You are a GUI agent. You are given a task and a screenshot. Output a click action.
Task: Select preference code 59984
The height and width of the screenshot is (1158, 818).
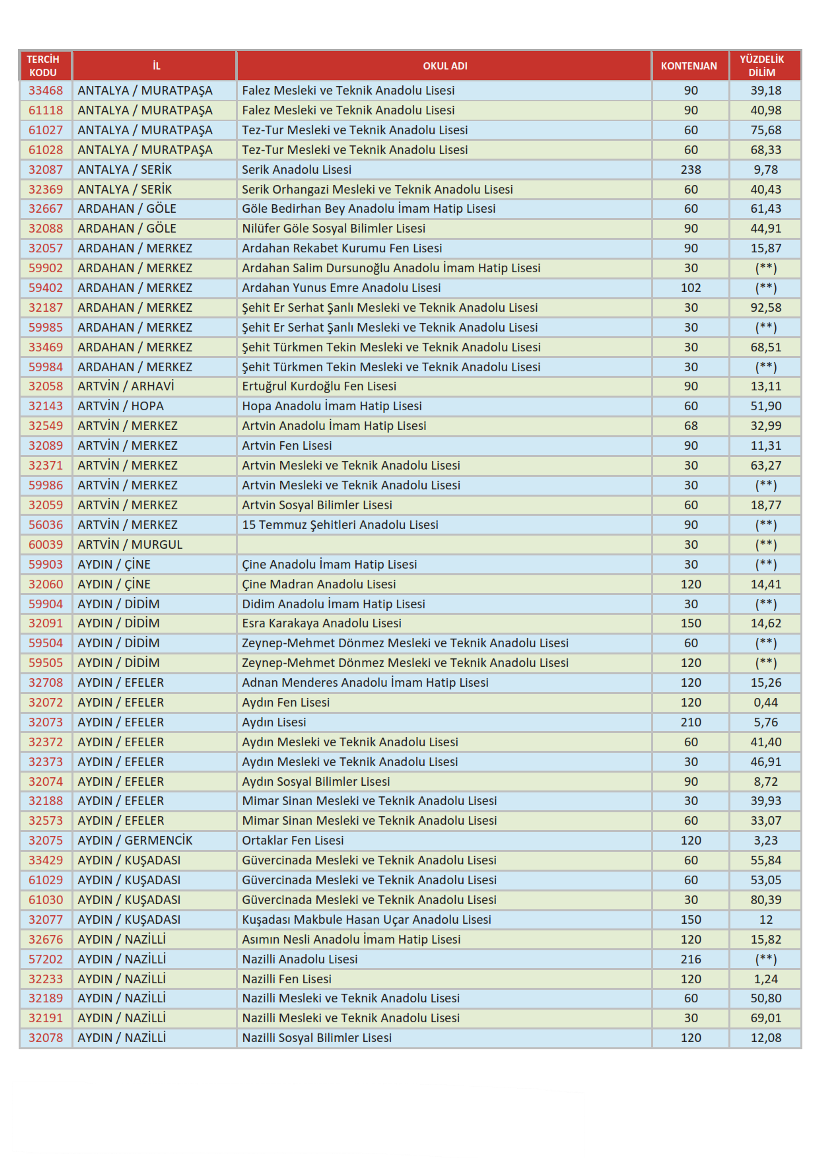tap(46, 367)
